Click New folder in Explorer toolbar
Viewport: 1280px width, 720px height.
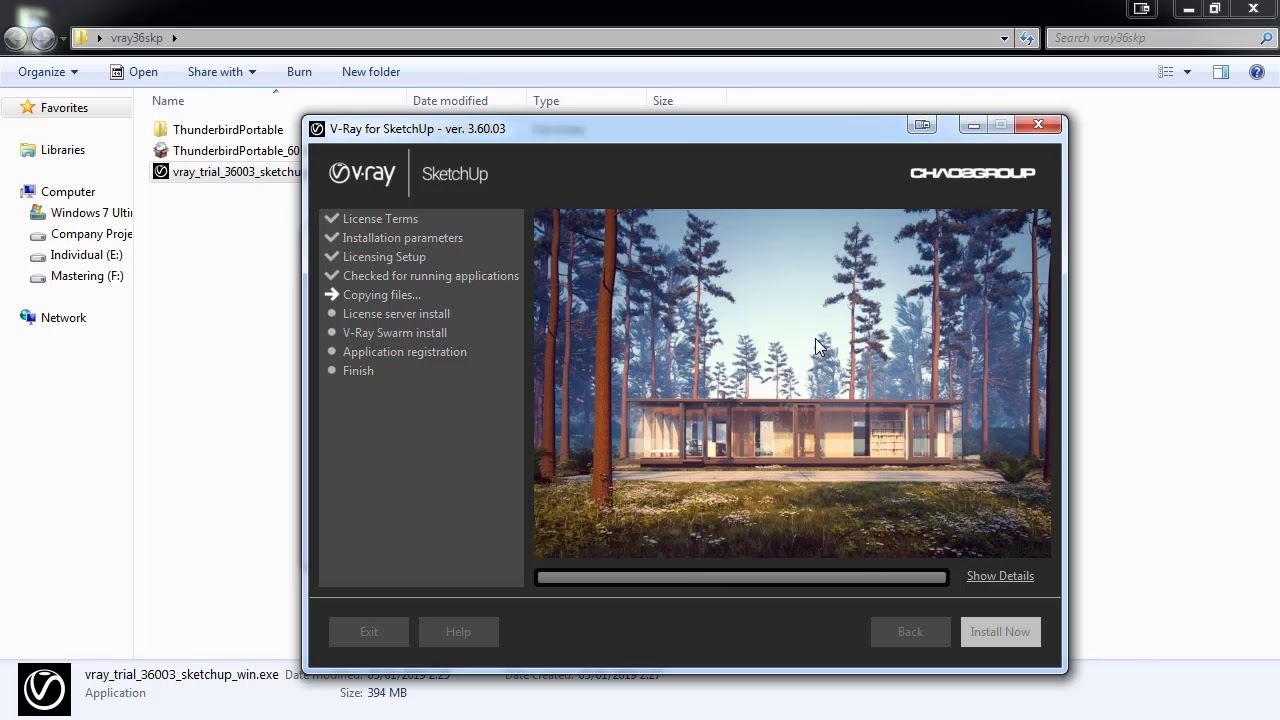[371, 72]
